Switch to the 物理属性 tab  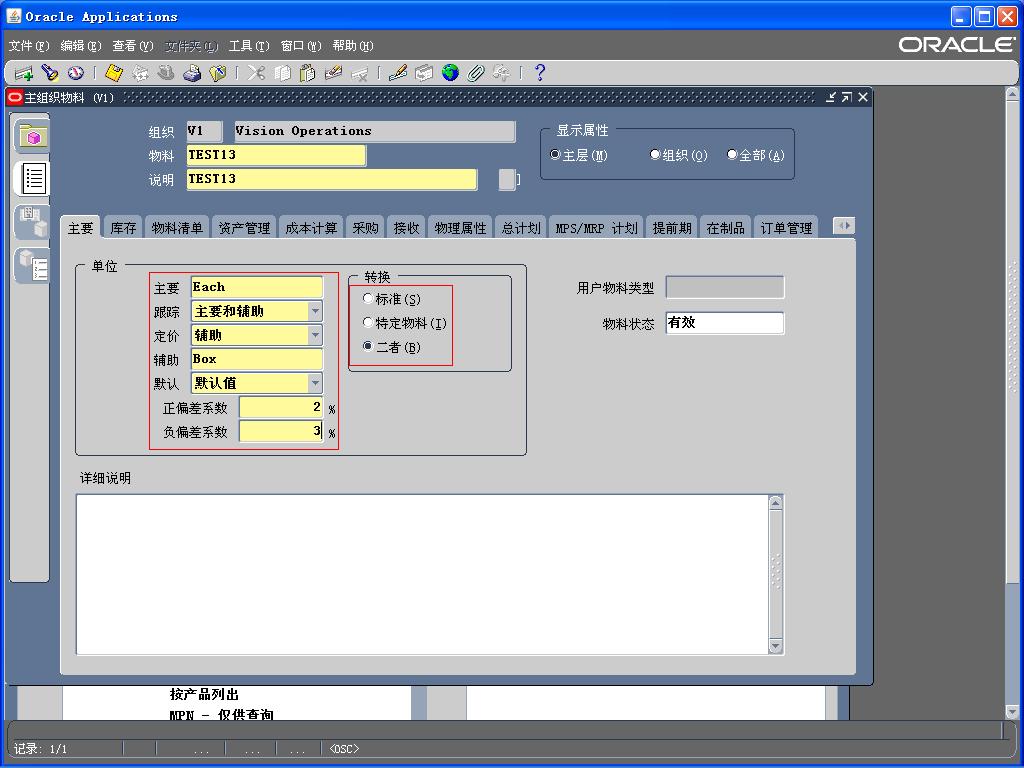click(460, 228)
